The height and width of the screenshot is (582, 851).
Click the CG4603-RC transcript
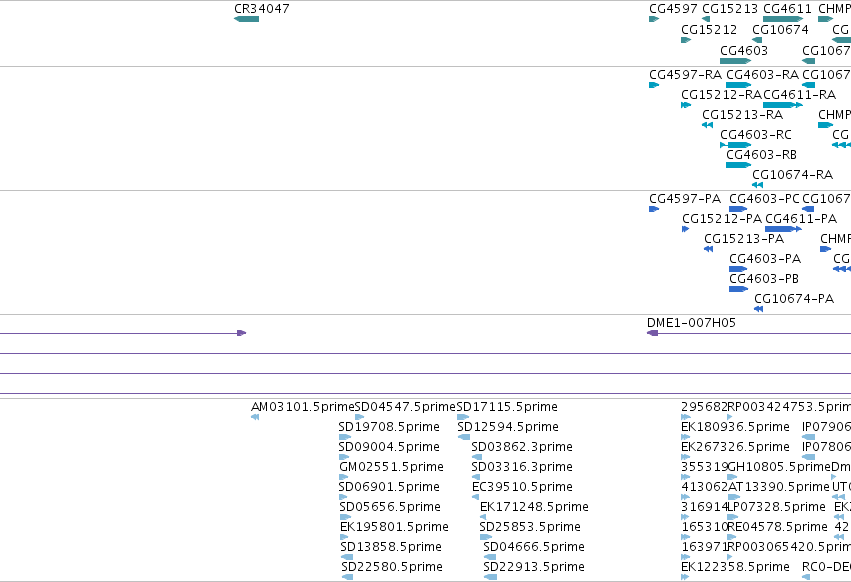(735, 145)
